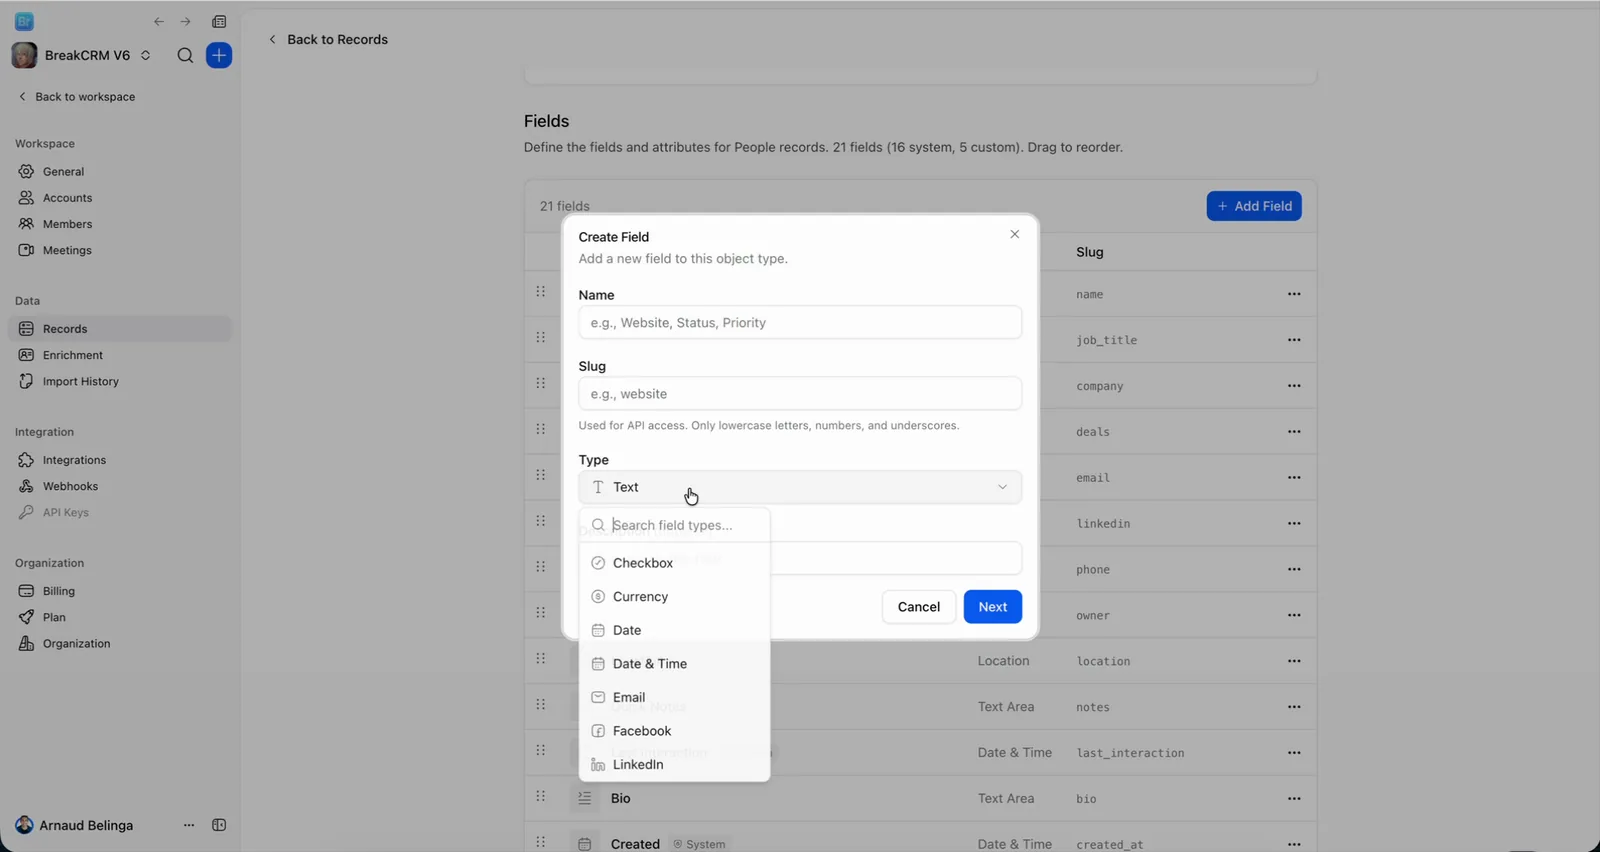Click the Next button
The height and width of the screenshot is (852, 1600).
(x=993, y=607)
